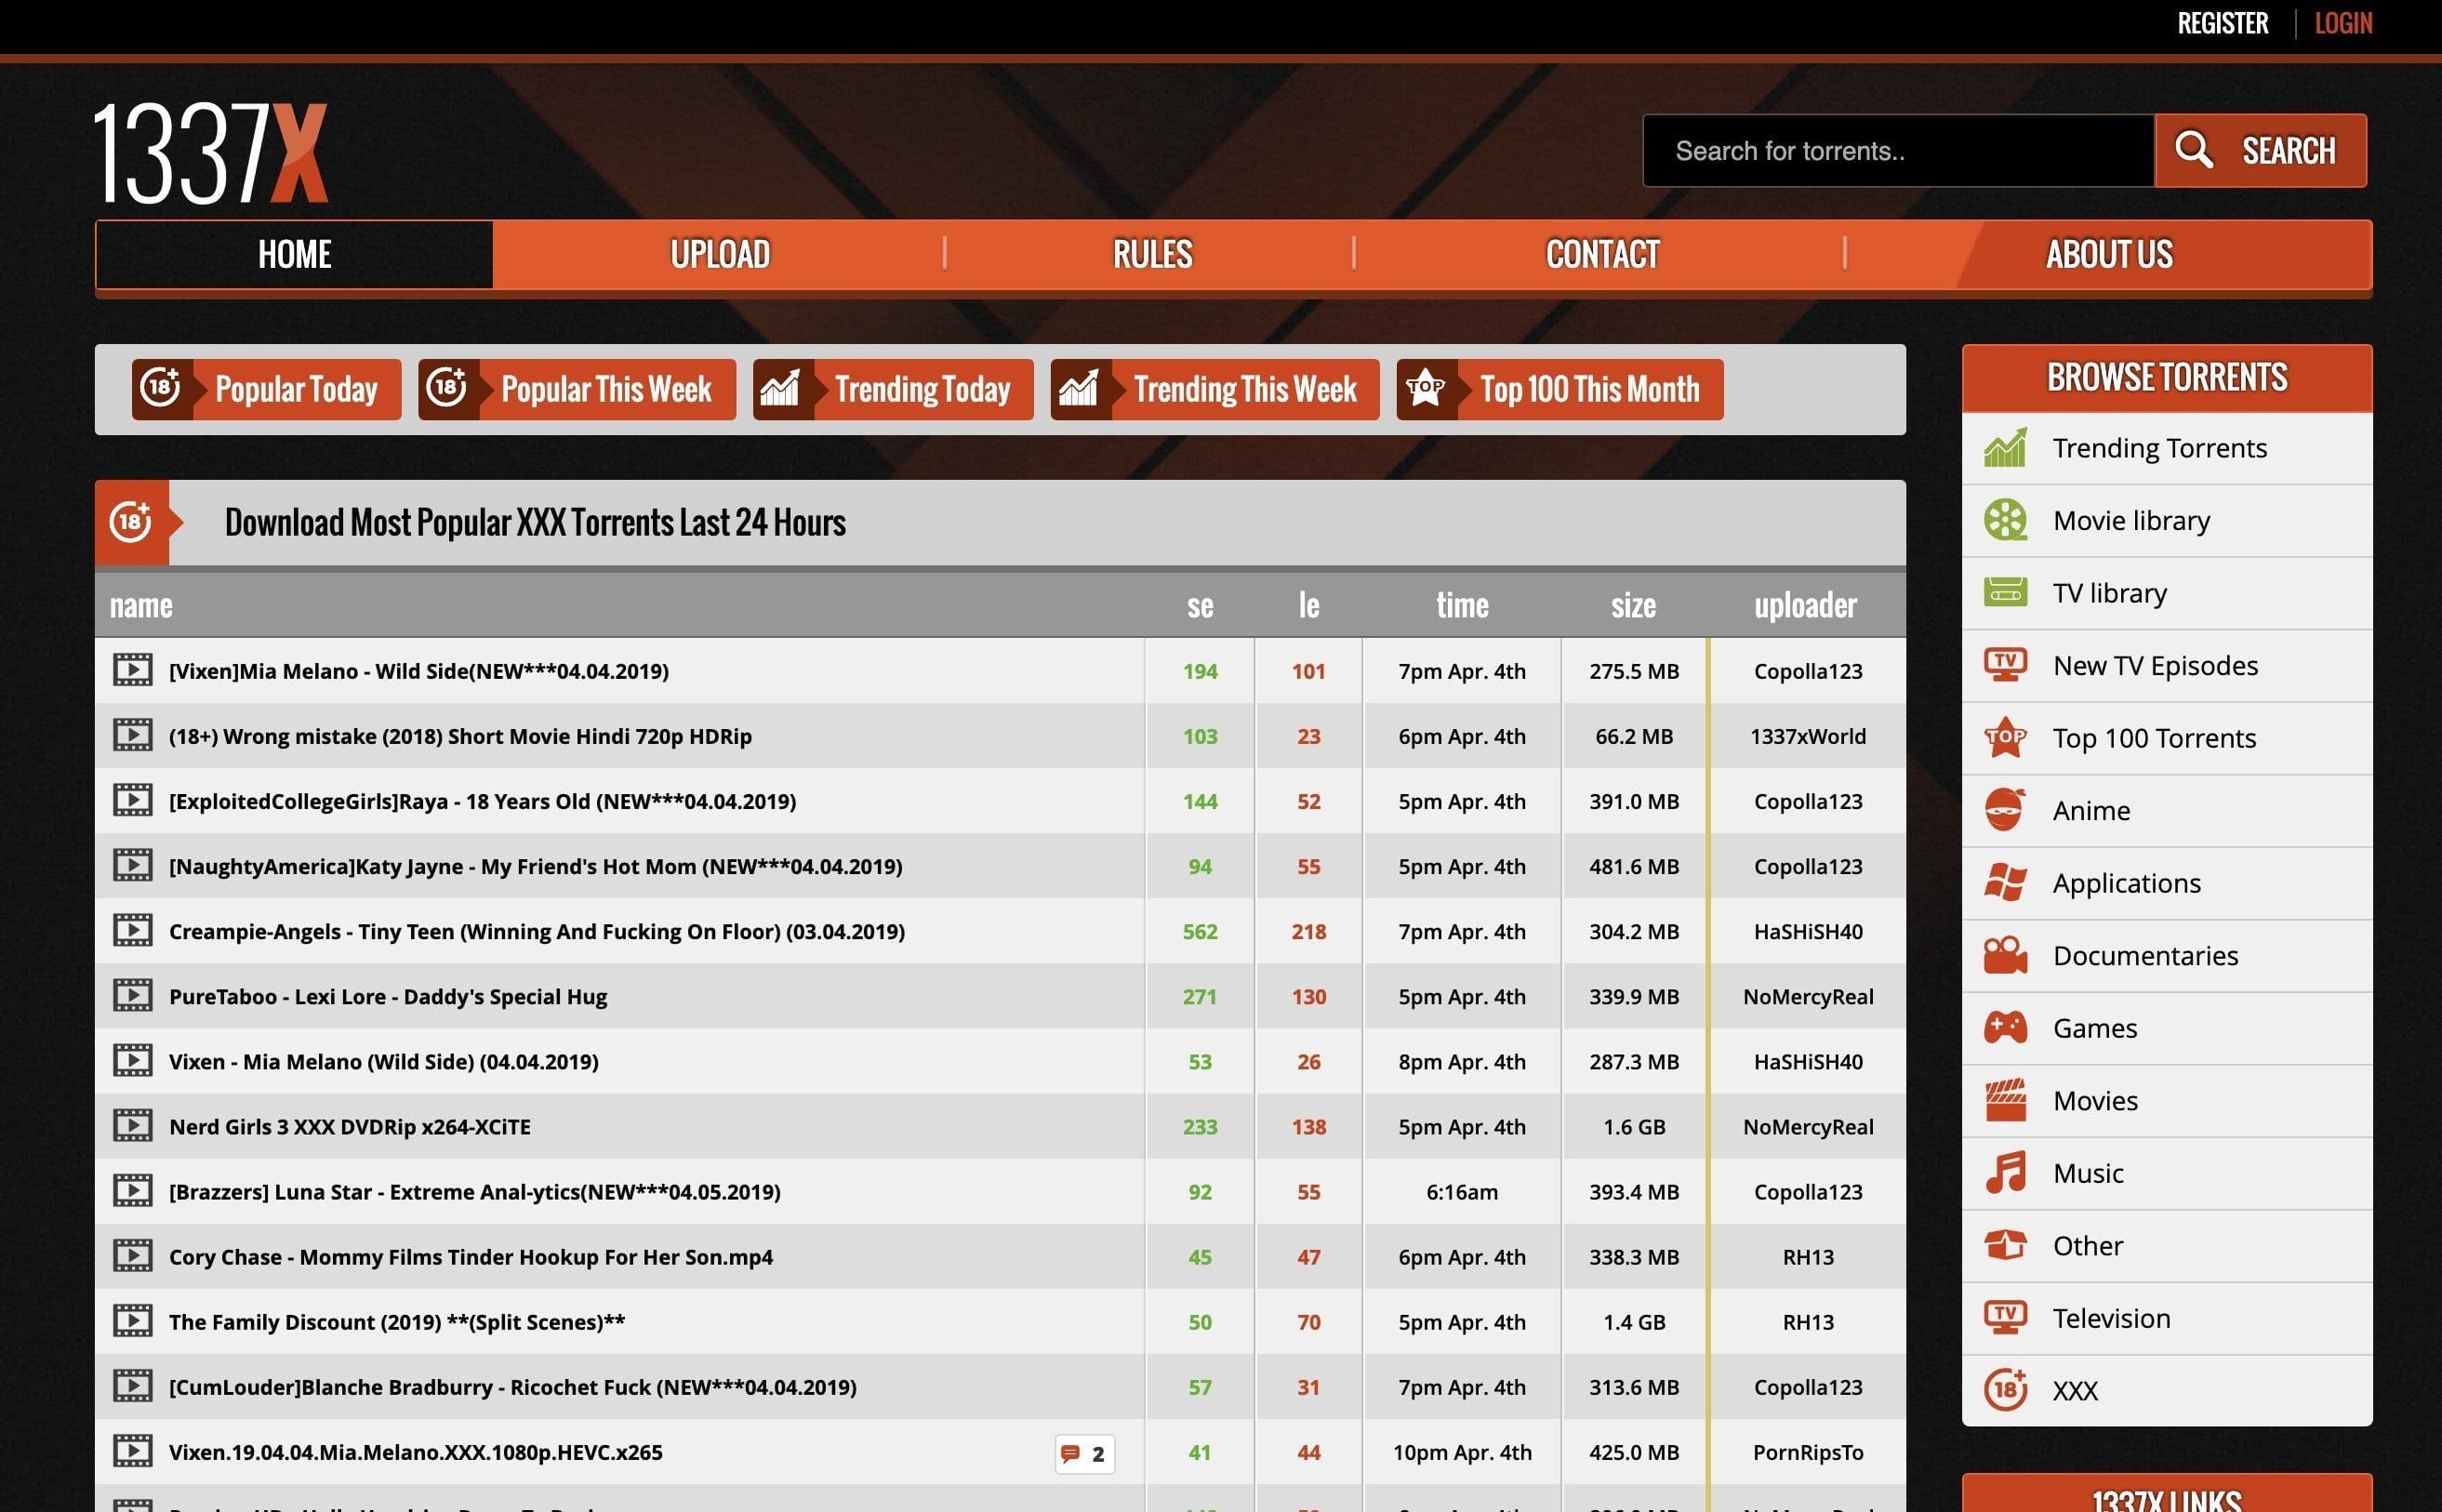This screenshot has height=1512, width=2442.
Task: Click video icon beside Cory Chase row
Action: point(132,1257)
